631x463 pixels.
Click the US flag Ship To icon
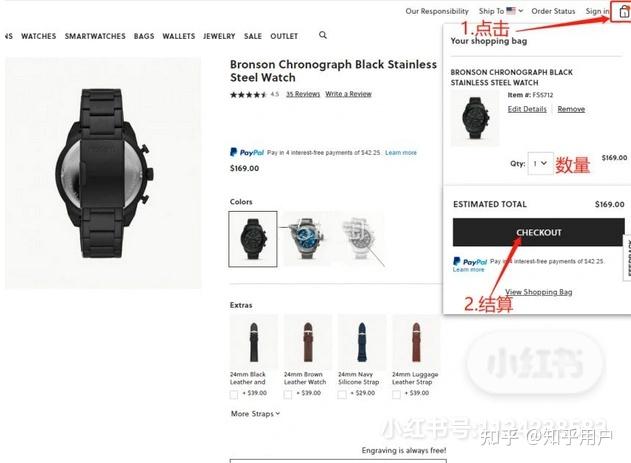511,11
